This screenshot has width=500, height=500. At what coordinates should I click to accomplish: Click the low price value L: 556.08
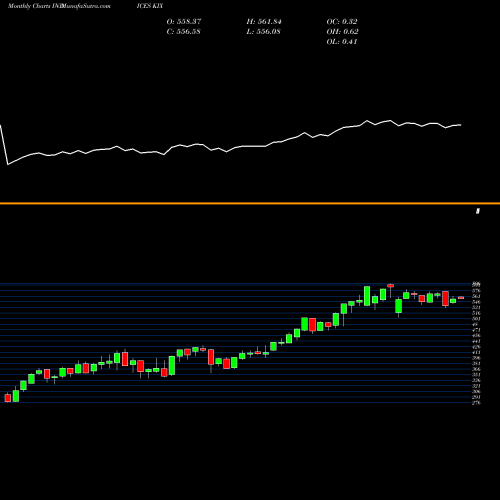pos(263,32)
